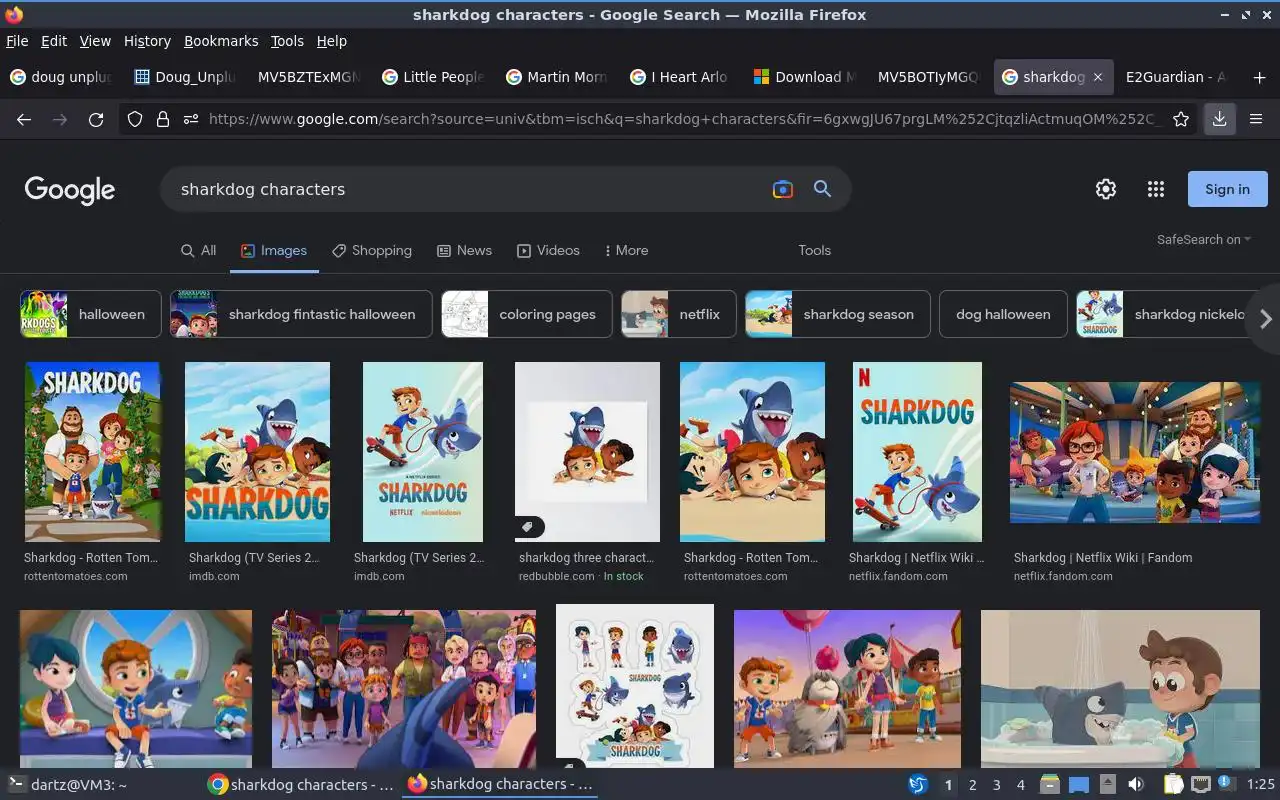This screenshot has height=800, width=1280.
Task: Switch to the doug unplugged tab
Action: click(x=62, y=77)
